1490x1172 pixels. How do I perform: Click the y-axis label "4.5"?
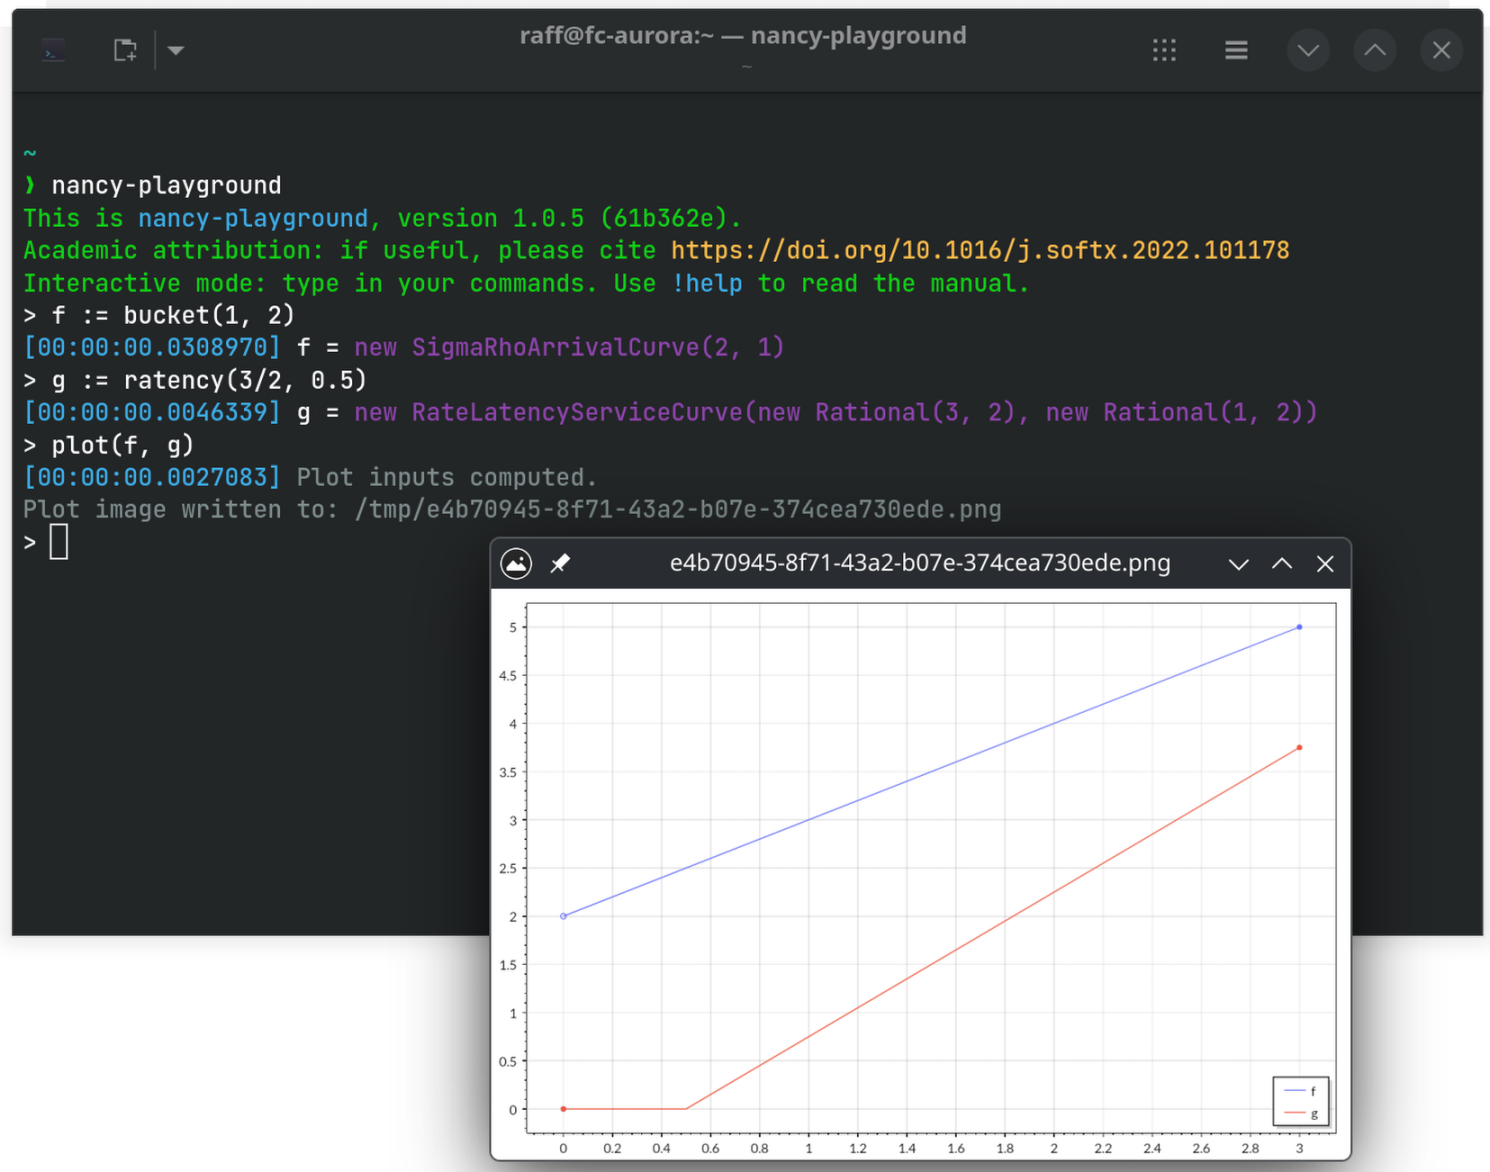(508, 676)
